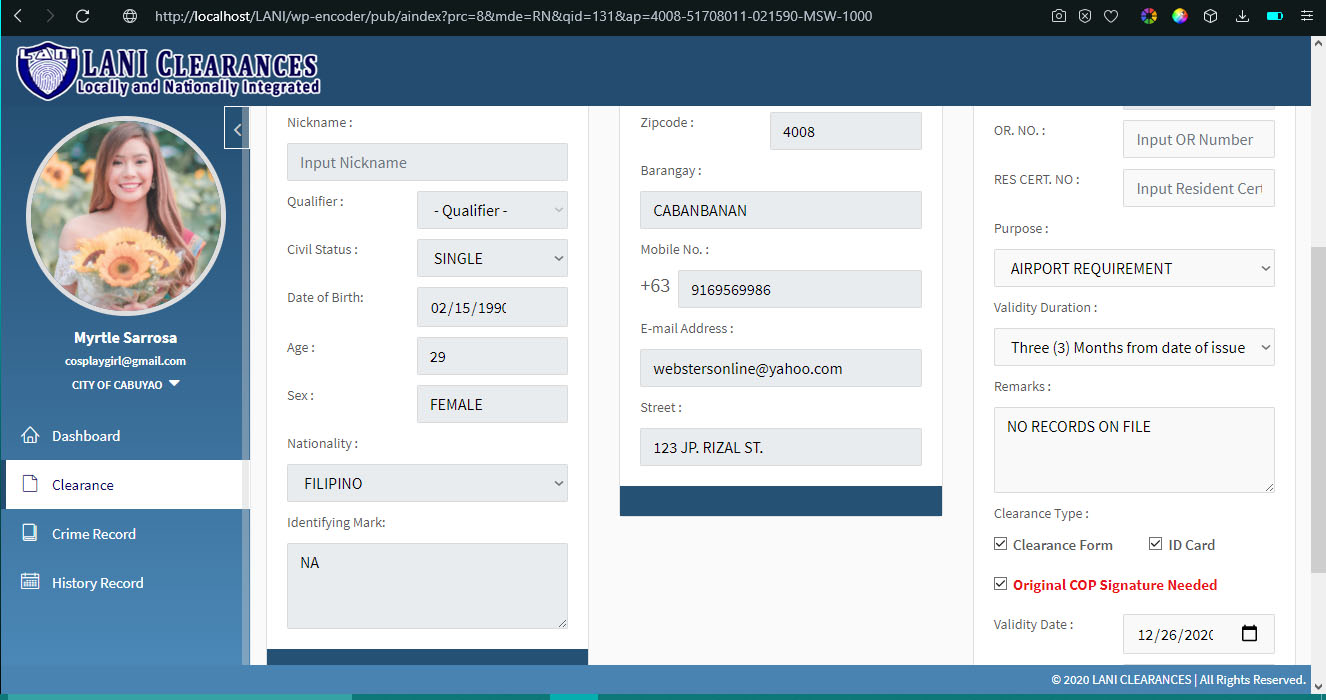Open the Dashboard menu item
This screenshot has height=700, width=1326.
[86, 436]
